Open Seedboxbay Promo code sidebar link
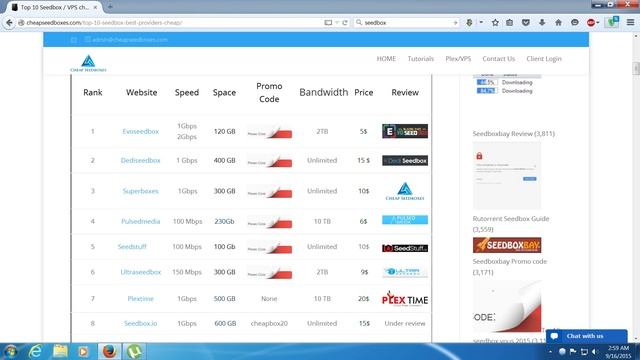This screenshot has width=640, height=360. (x=509, y=267)
